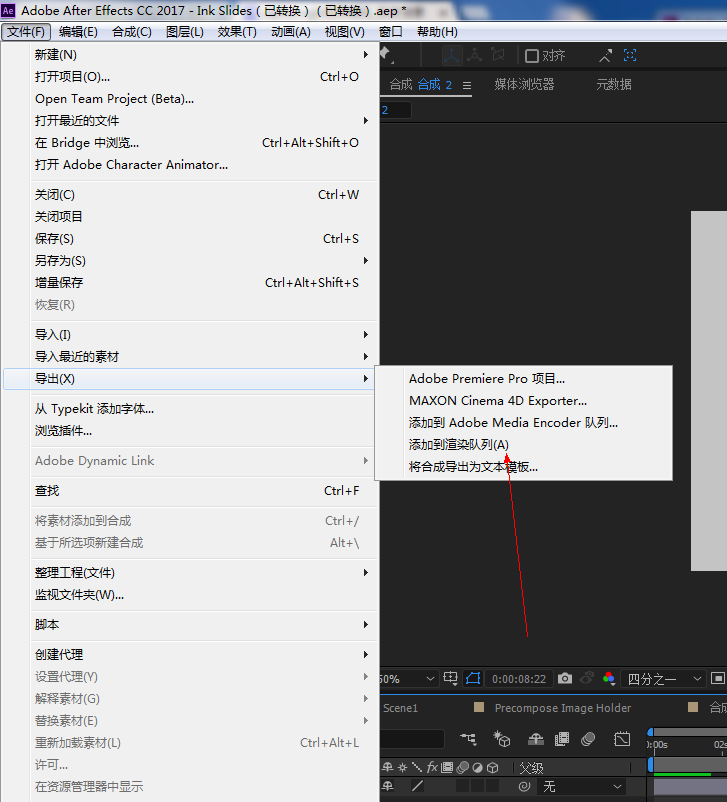The image size is (727, 802).
Task: Click the 合成 timeline tab color label
Action: pos(693,707)
